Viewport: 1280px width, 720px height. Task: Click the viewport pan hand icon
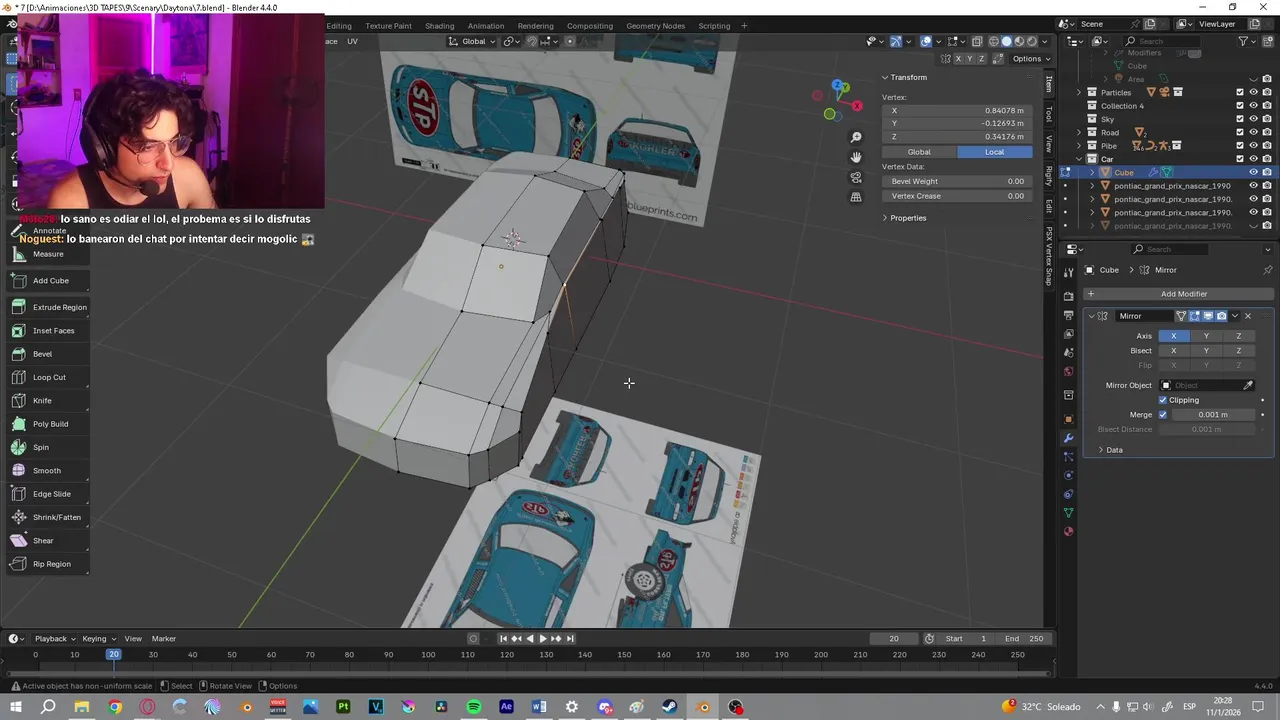(x=856, y=157)
